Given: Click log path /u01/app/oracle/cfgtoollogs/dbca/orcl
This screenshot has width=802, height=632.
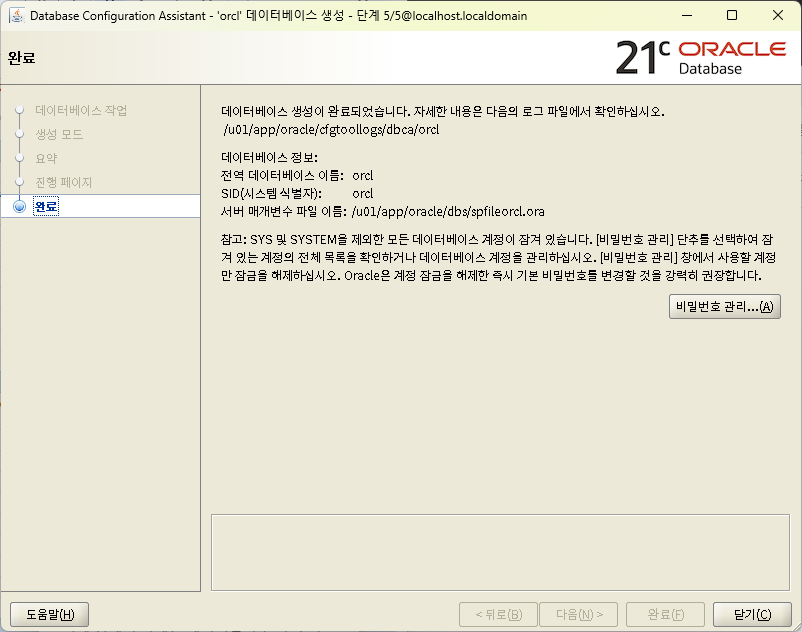Looking at the screenshot, I should click(331, 130).
